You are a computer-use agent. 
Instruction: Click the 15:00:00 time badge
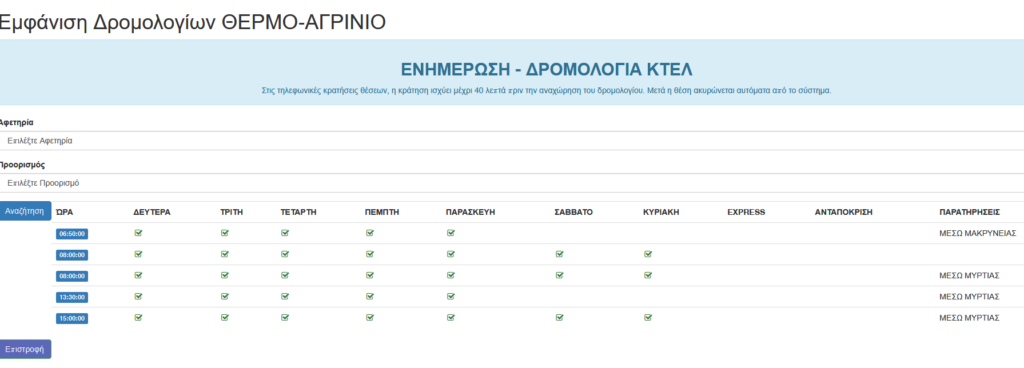[x=72, y=318]
